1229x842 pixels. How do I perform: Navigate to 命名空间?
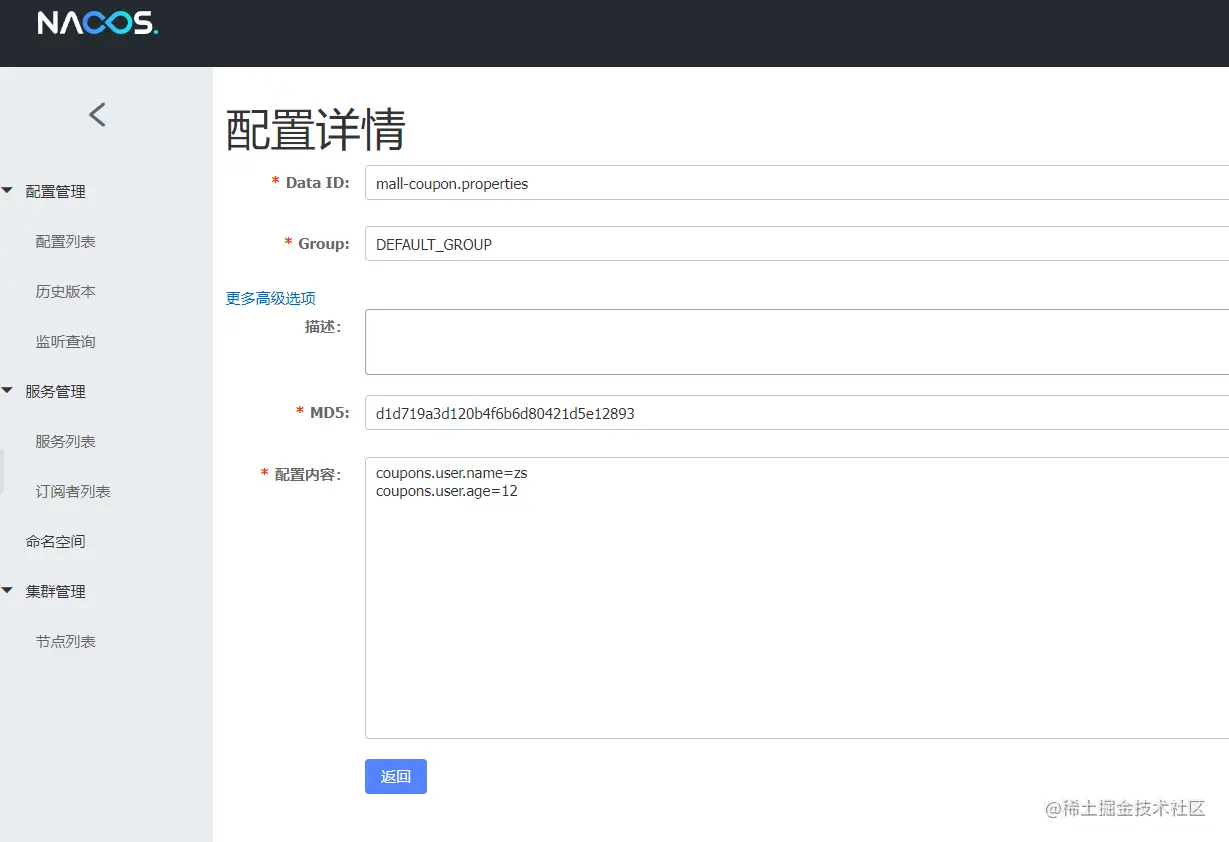click(56, 542)
